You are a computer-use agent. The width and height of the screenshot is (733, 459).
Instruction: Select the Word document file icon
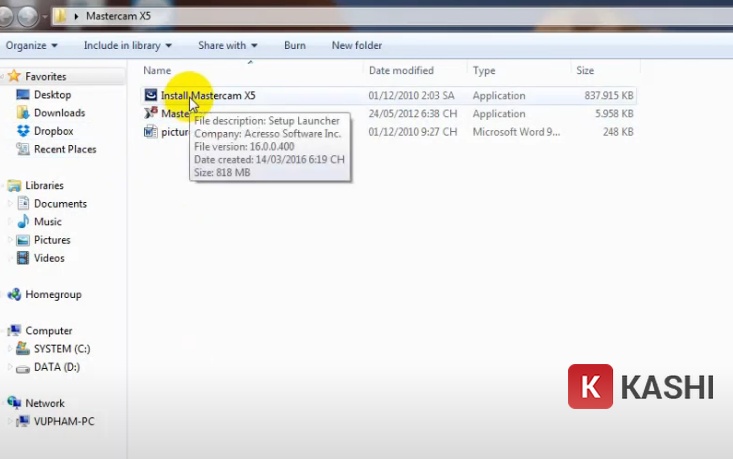click(x=151, y=132)
